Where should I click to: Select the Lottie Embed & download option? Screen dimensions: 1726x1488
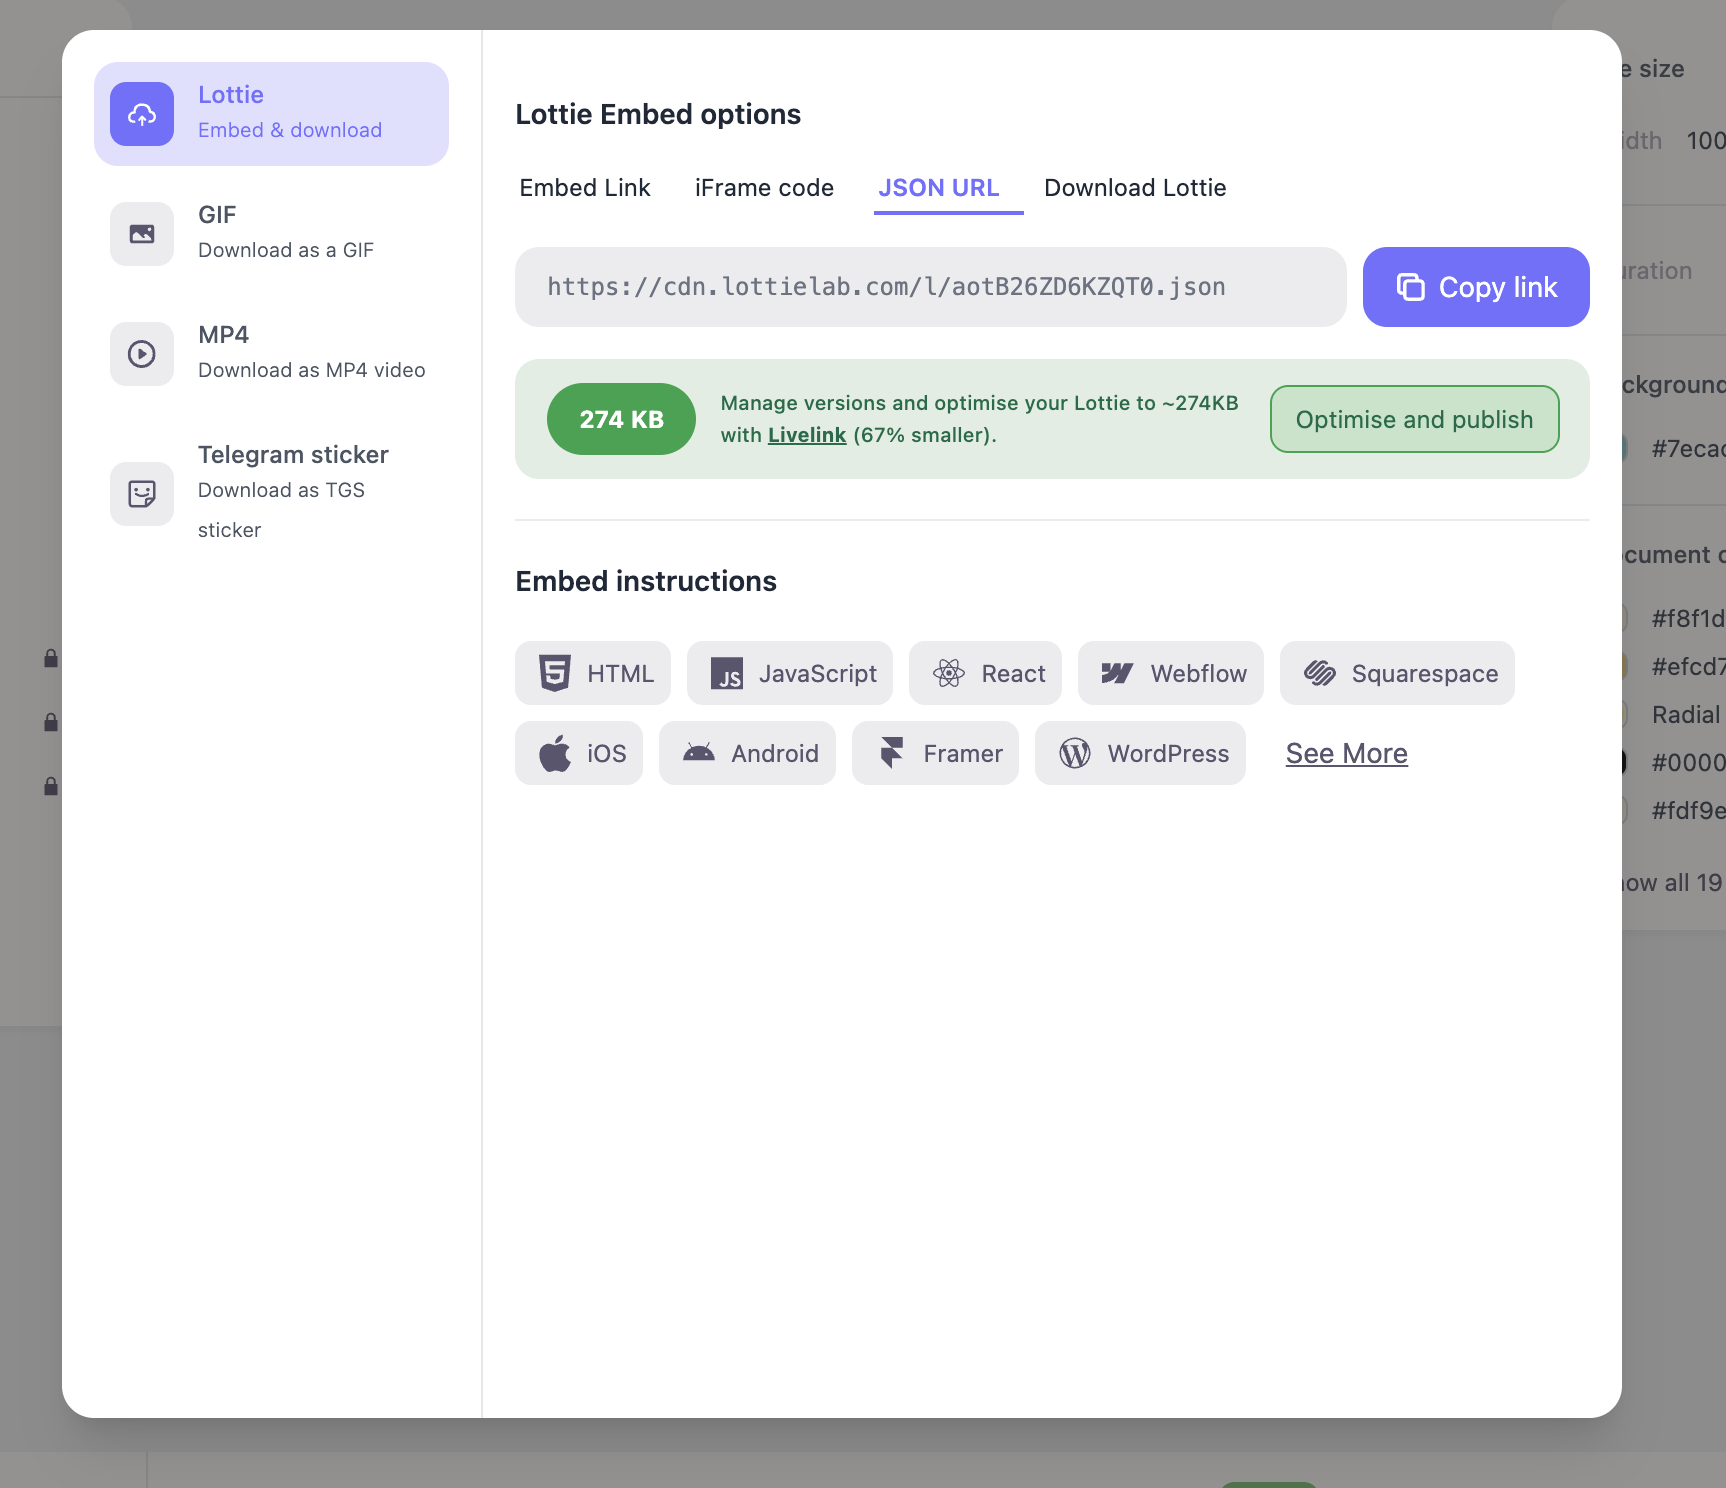coord(271,114)
